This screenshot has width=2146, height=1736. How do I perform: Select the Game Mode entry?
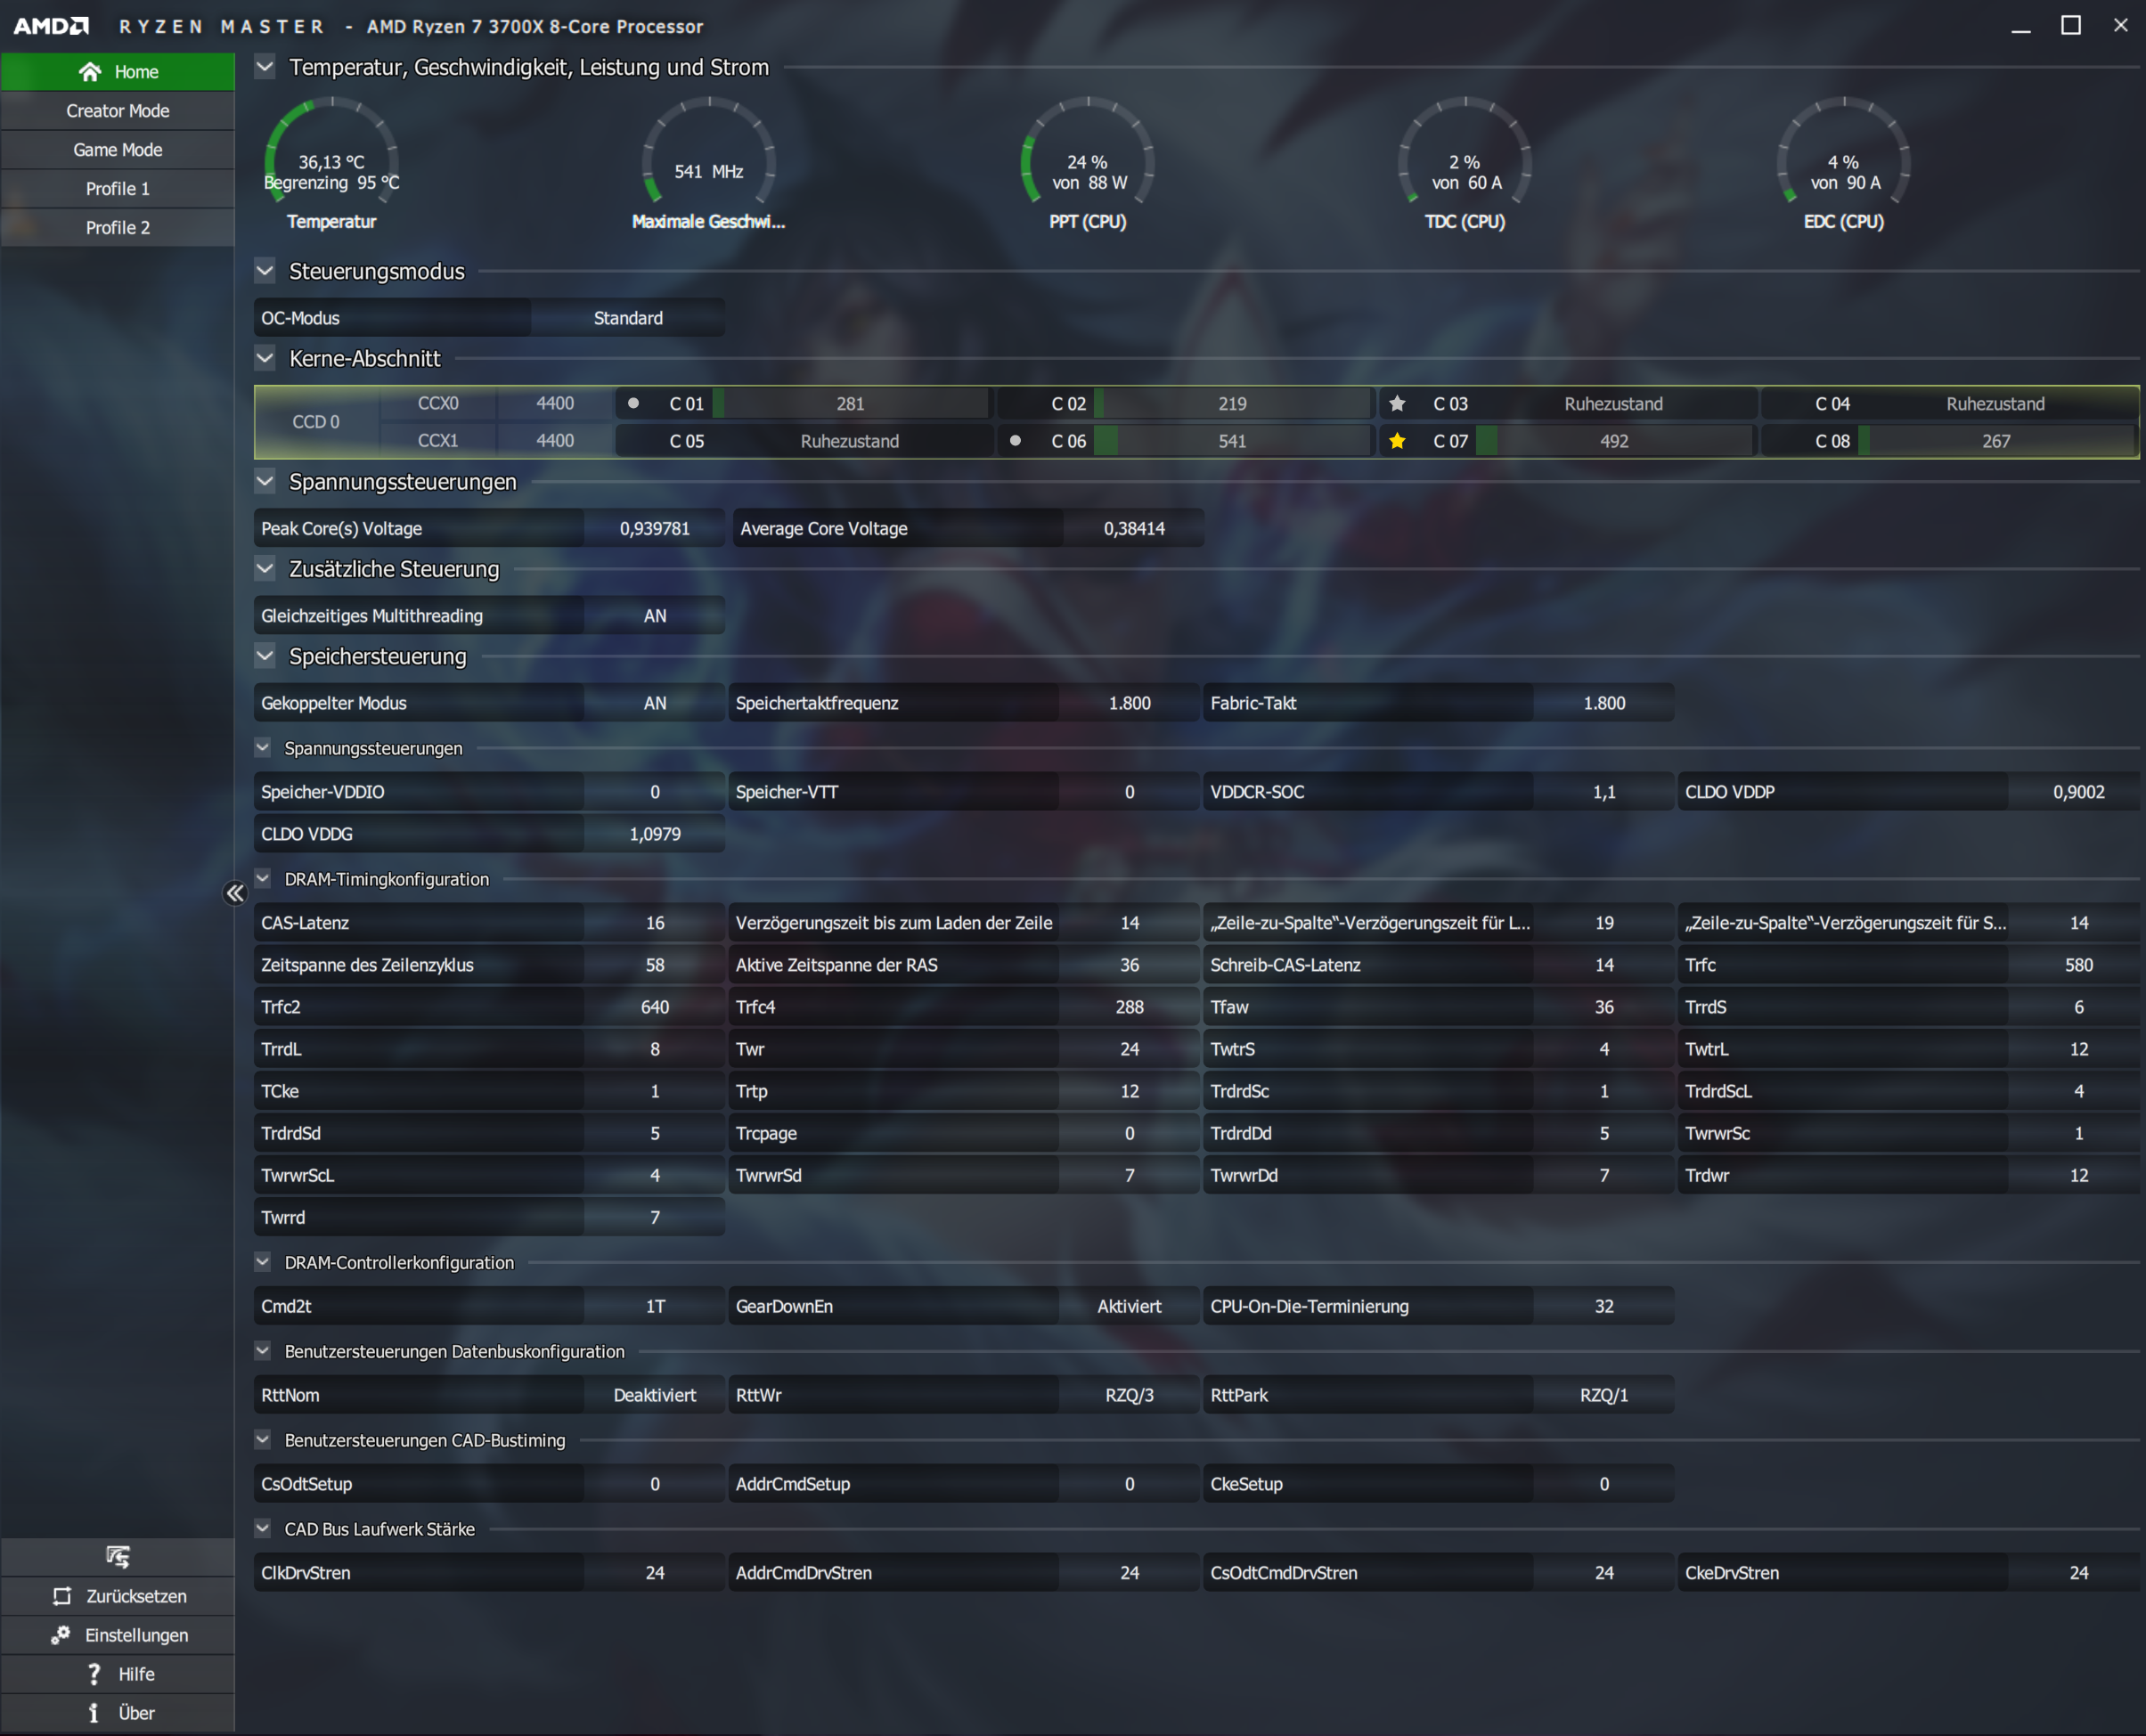pos(118,149)
